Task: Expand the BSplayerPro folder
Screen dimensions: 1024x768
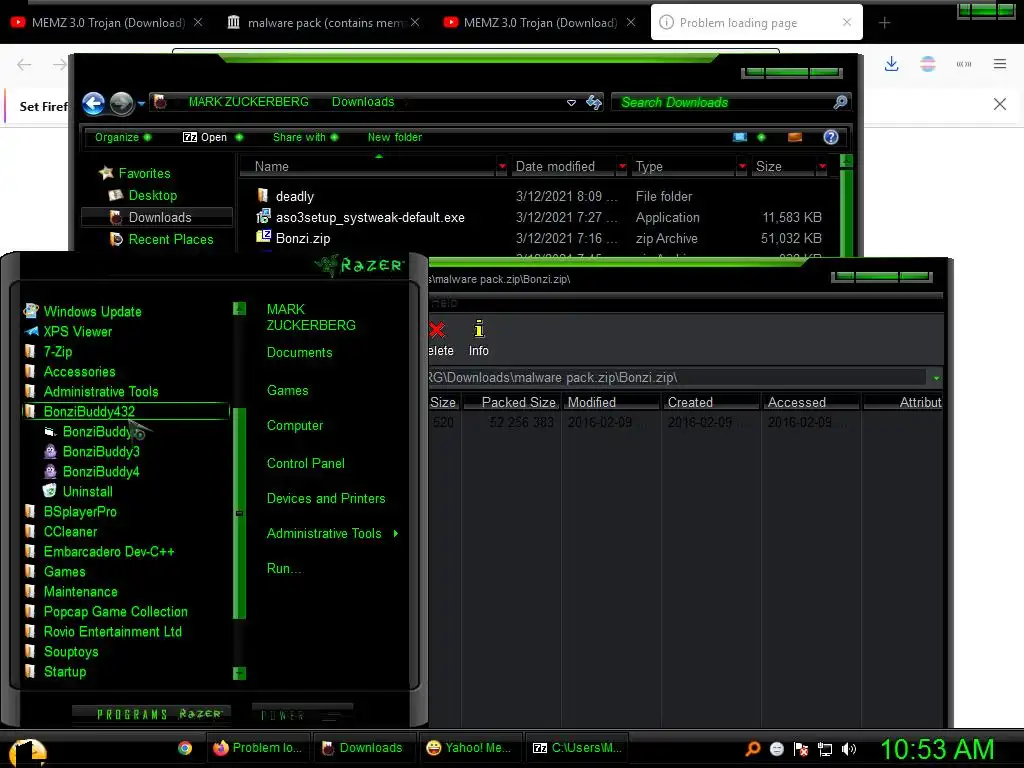Action: (80, 512)
